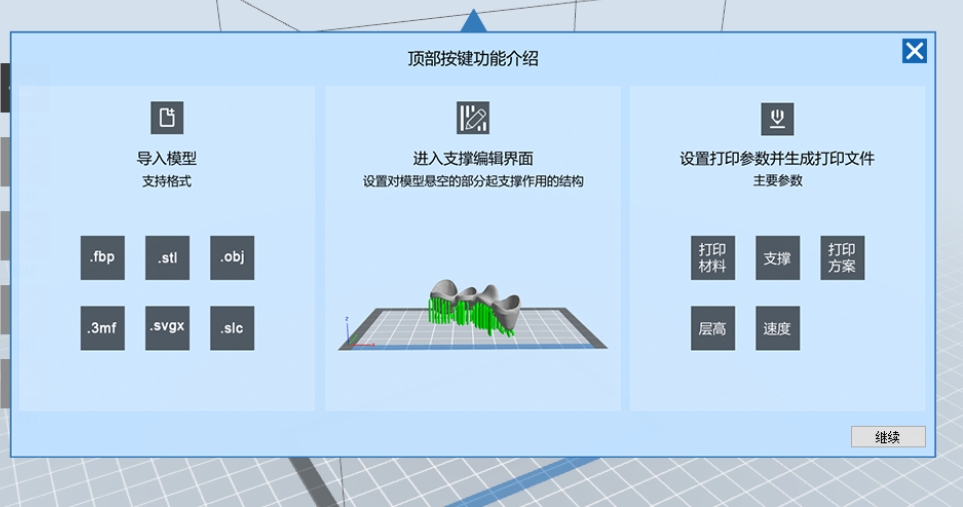The height and width of the screenshot is (507, 963).
Task: Click the support editing interface icon
Action: 473,117
